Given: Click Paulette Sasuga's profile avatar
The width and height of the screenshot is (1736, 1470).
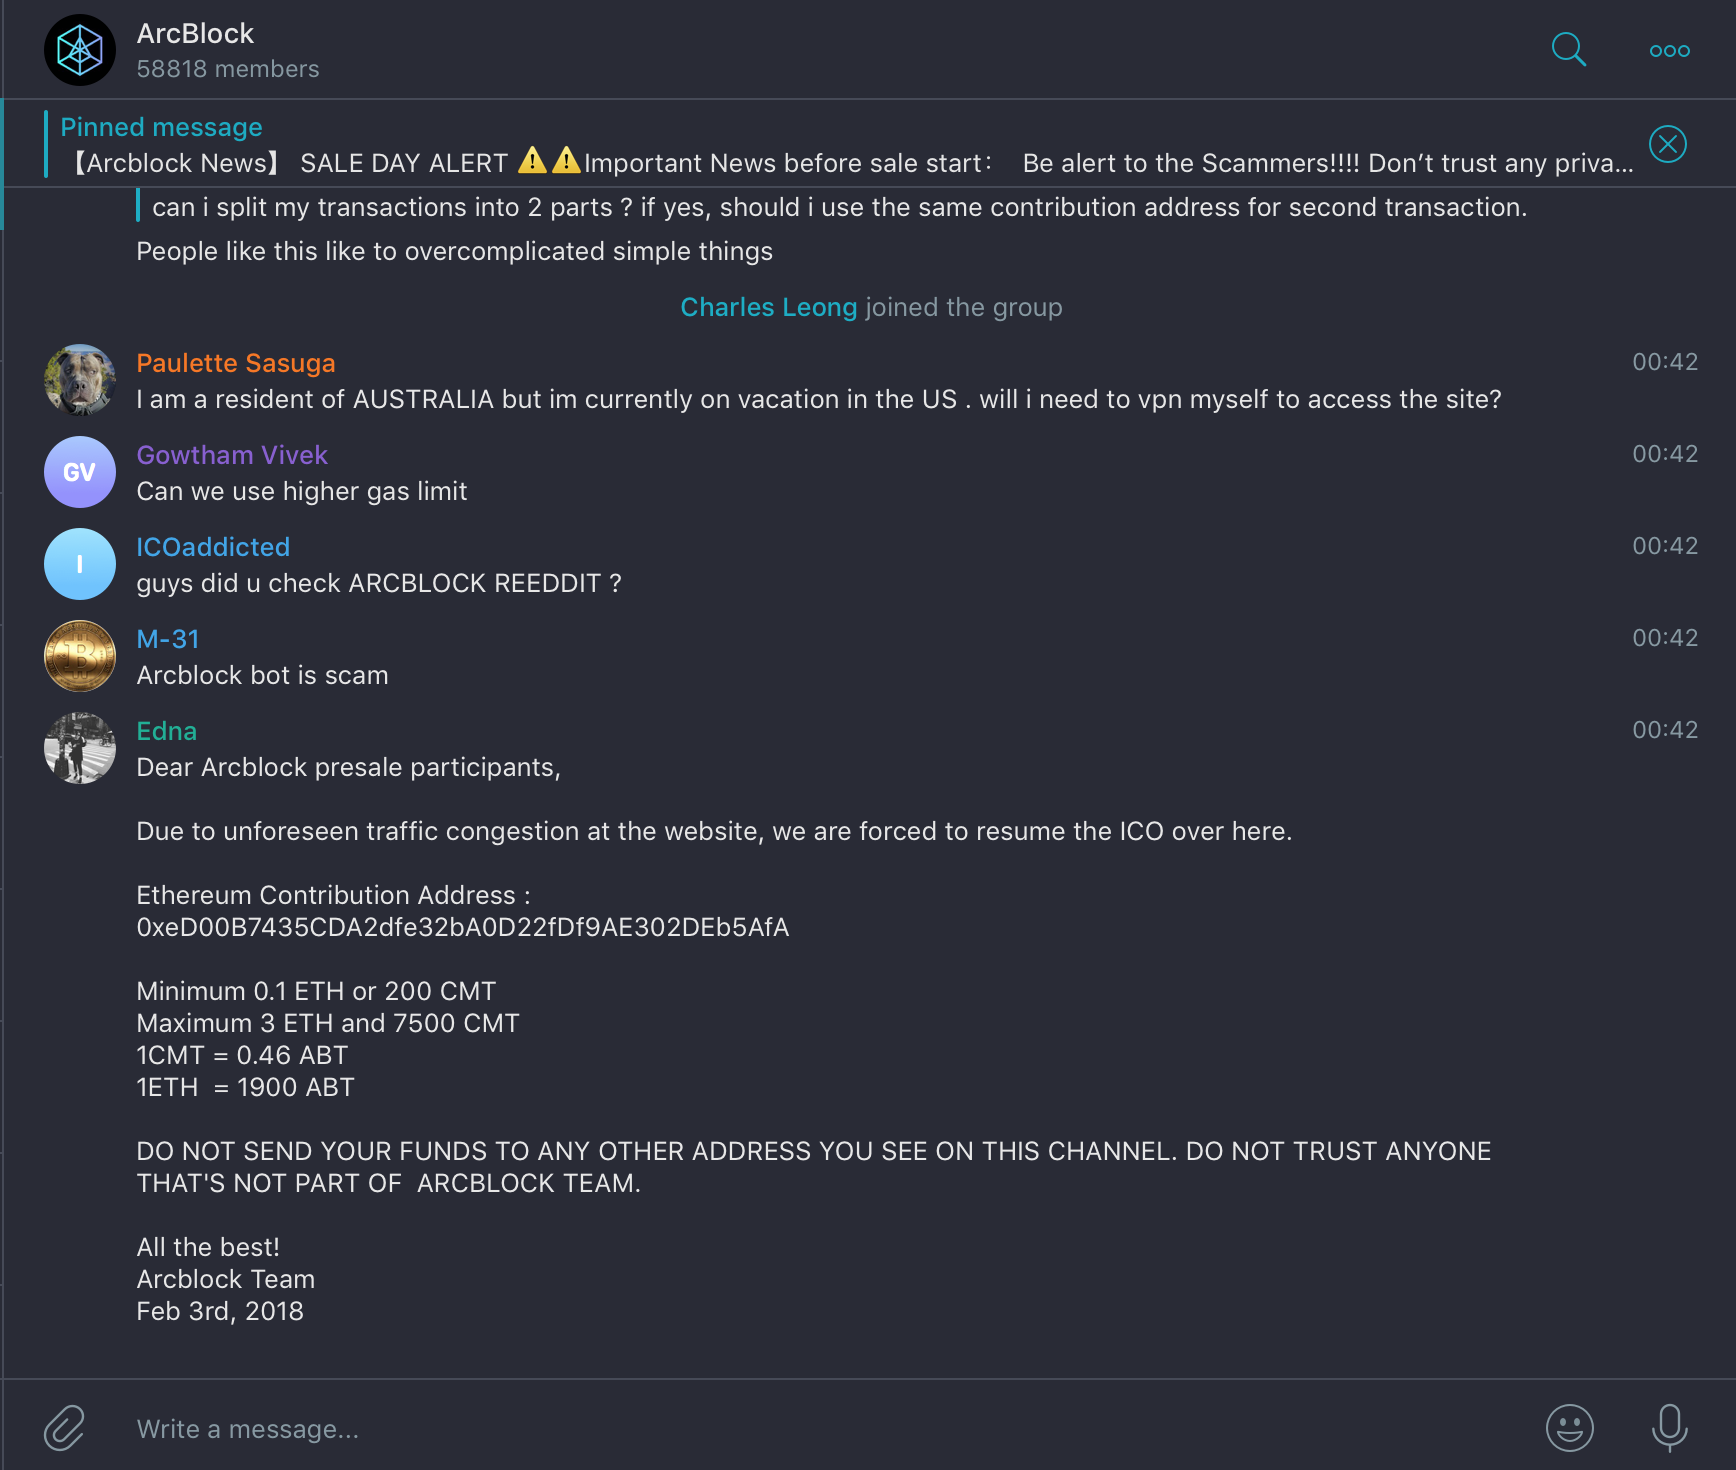Looking at the screenshot, I should [x=80, y=380].
